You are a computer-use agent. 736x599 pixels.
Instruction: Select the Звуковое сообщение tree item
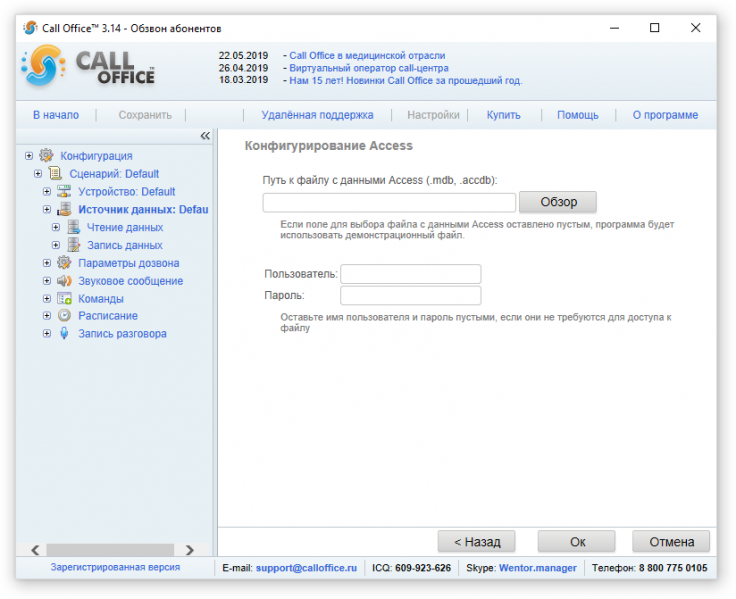(130, 281)
